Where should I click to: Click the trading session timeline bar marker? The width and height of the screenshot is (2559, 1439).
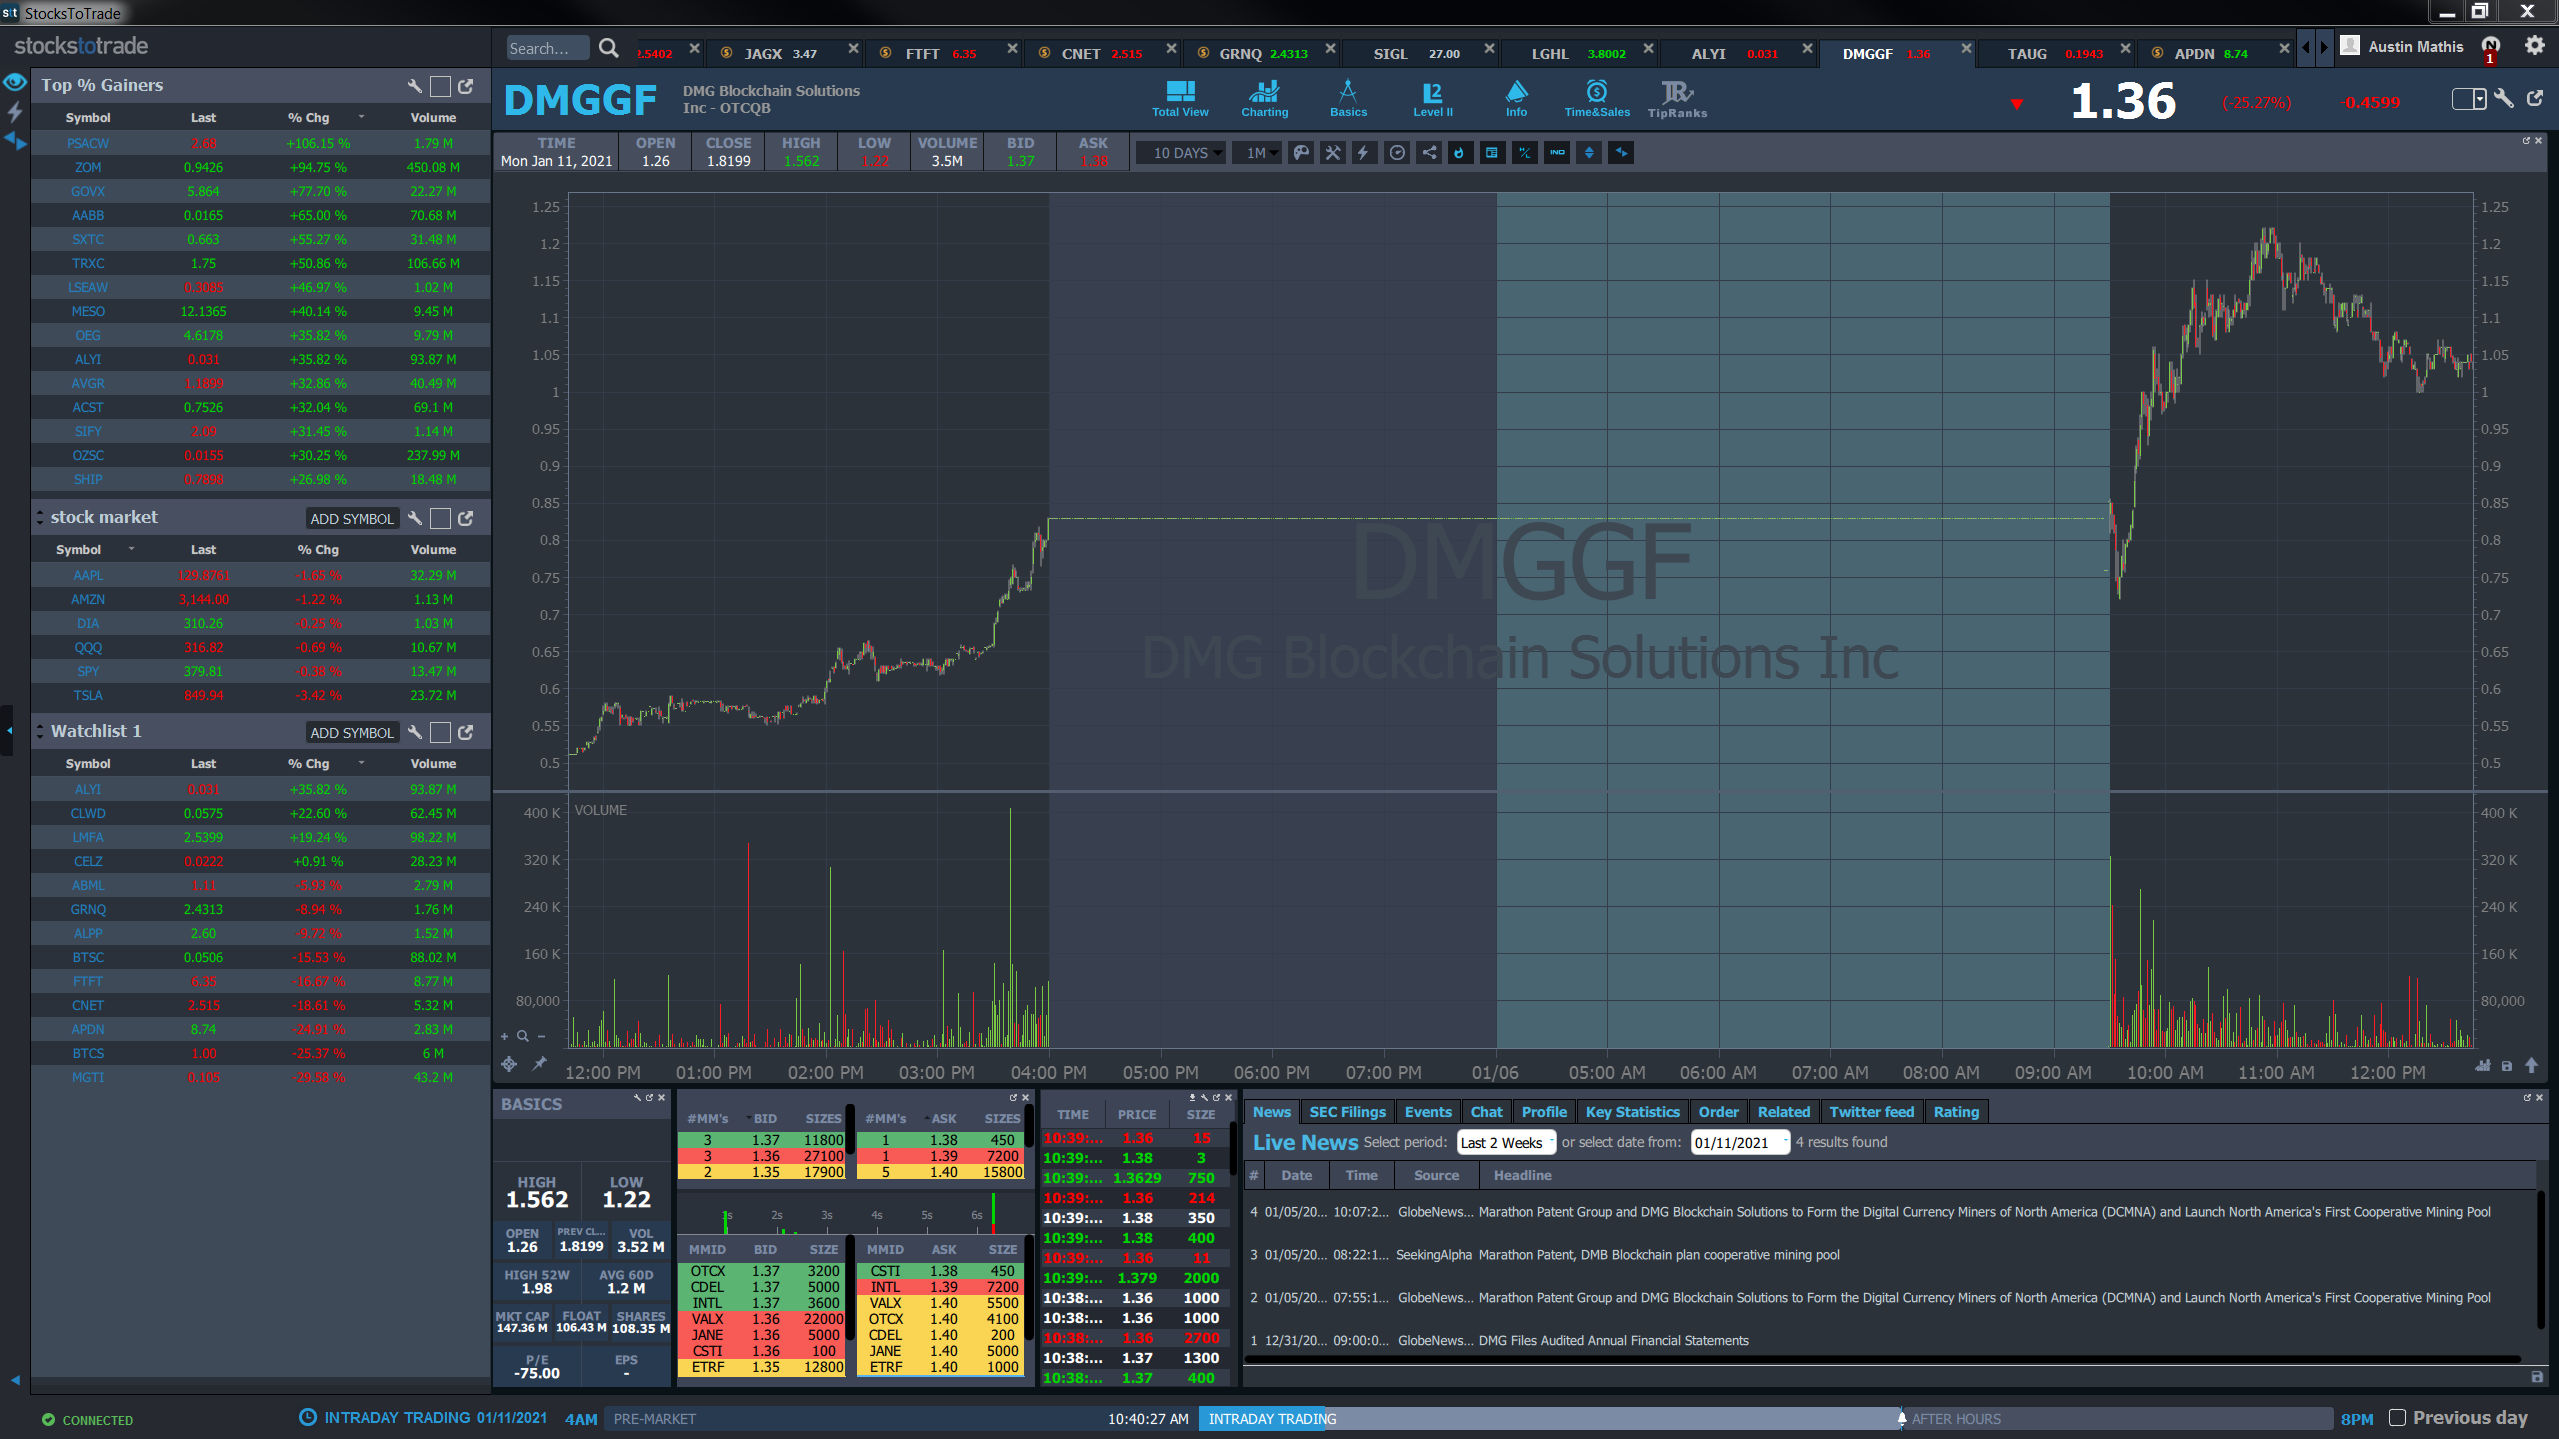click(1901, 1418)
